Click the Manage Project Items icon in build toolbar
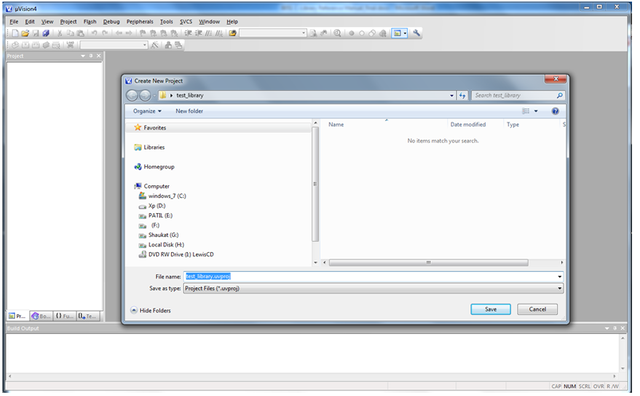 coord(169,45)
